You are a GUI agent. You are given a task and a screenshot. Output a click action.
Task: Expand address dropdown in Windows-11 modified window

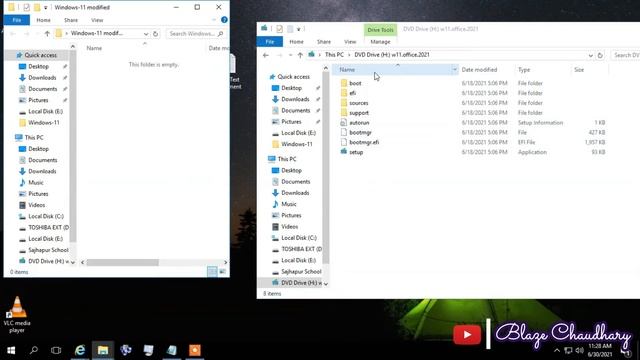(x=146, y=34)
